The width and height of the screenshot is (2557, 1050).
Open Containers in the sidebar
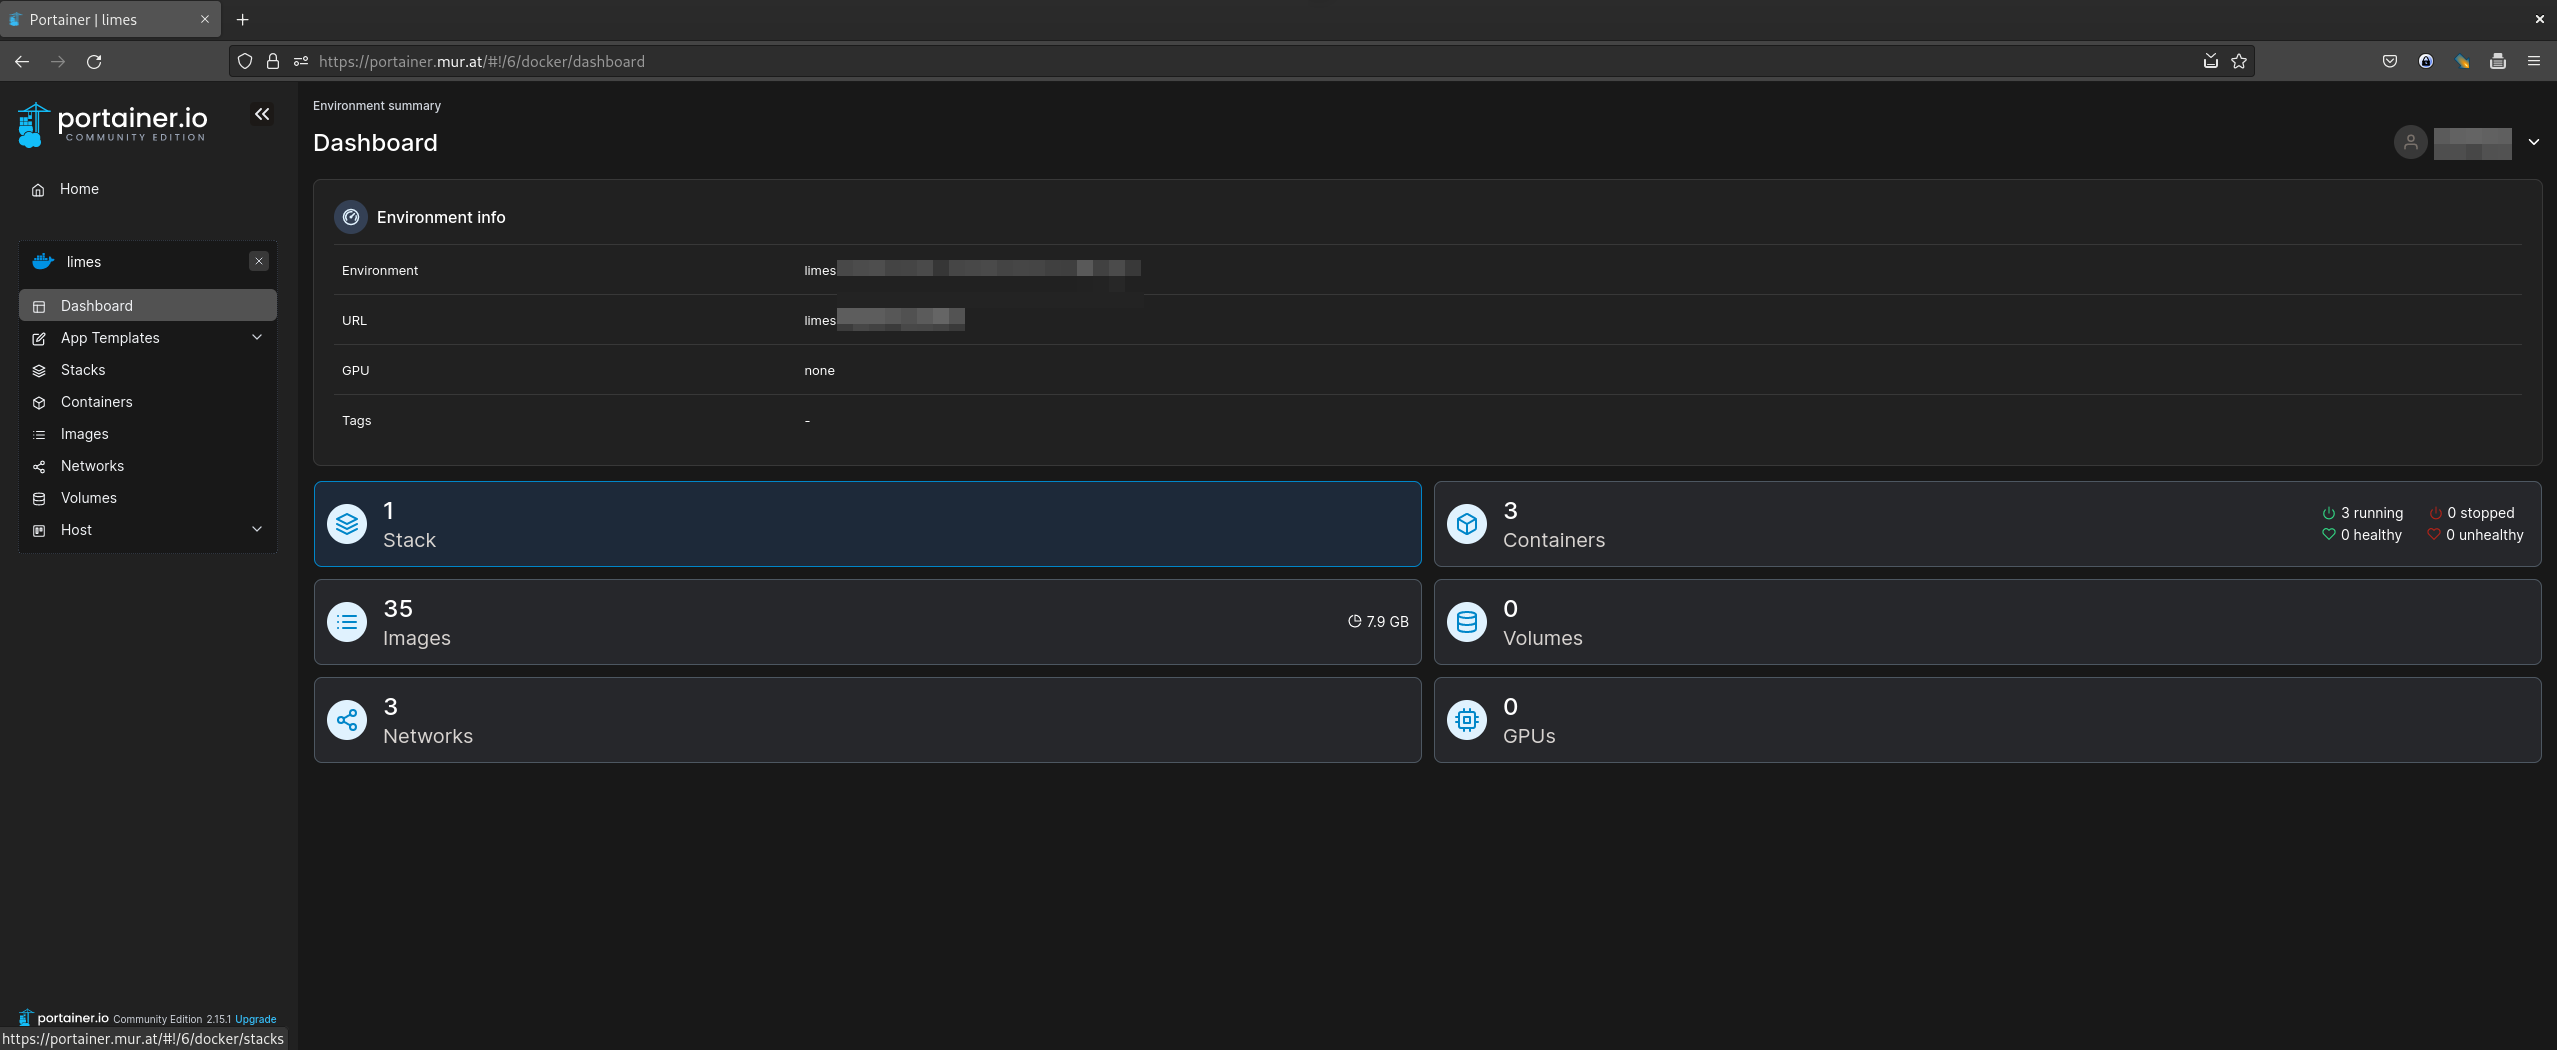[96, 402]
